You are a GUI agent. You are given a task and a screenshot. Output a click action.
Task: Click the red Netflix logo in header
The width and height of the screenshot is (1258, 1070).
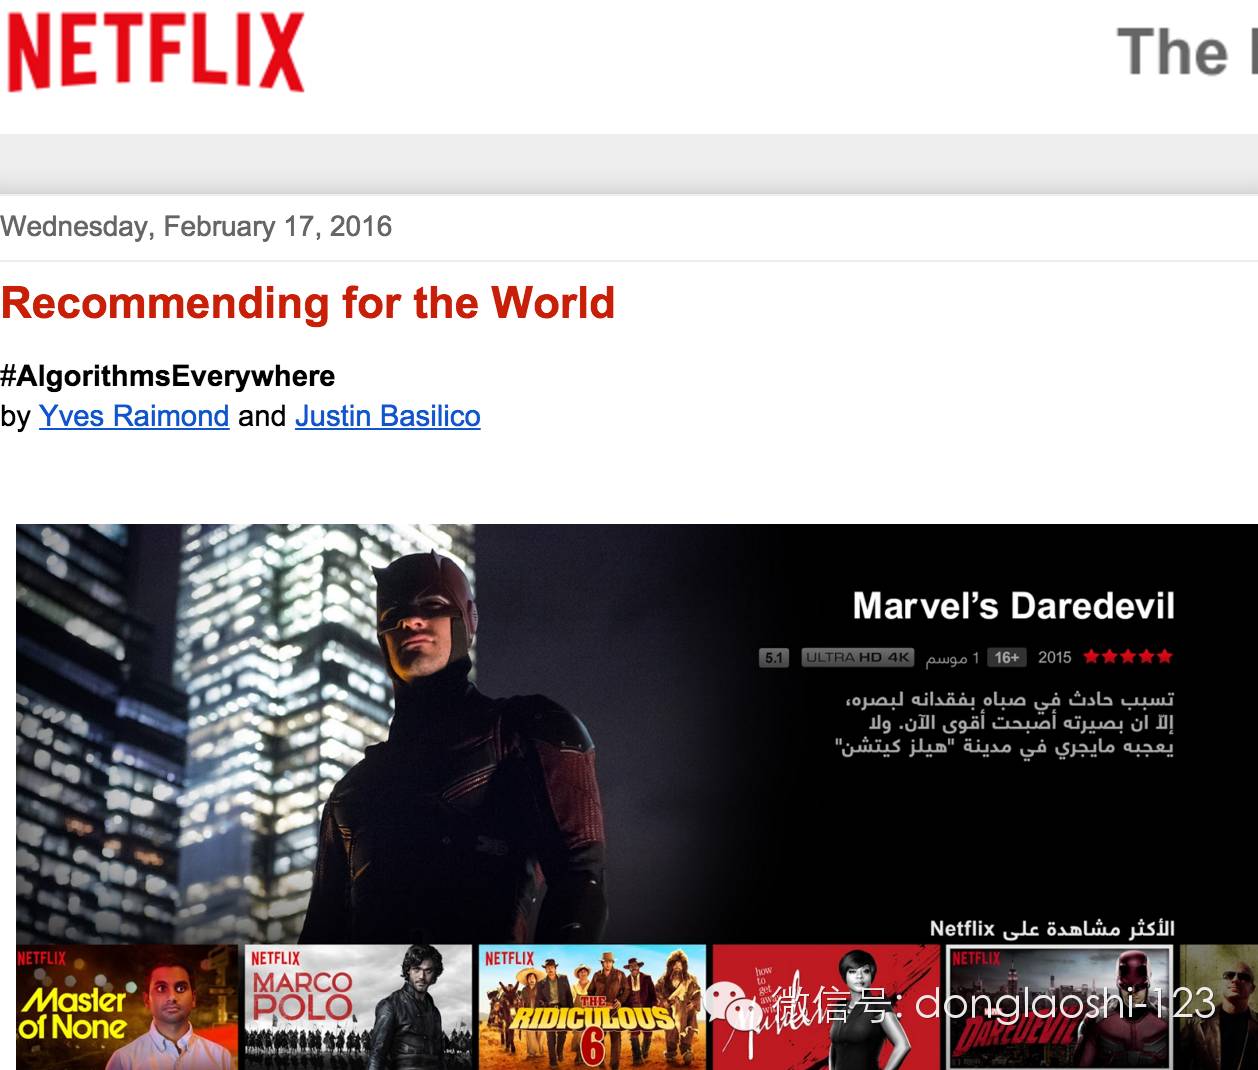point(155,52)
